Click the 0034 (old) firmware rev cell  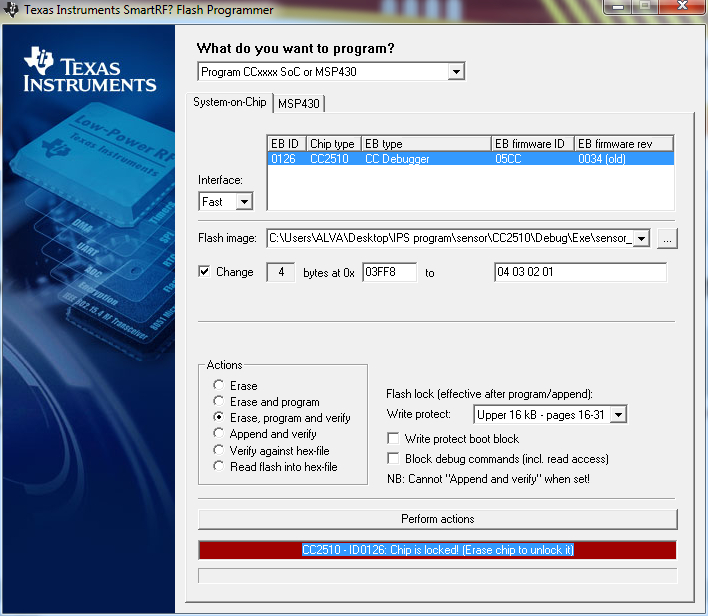click(602, 159)
